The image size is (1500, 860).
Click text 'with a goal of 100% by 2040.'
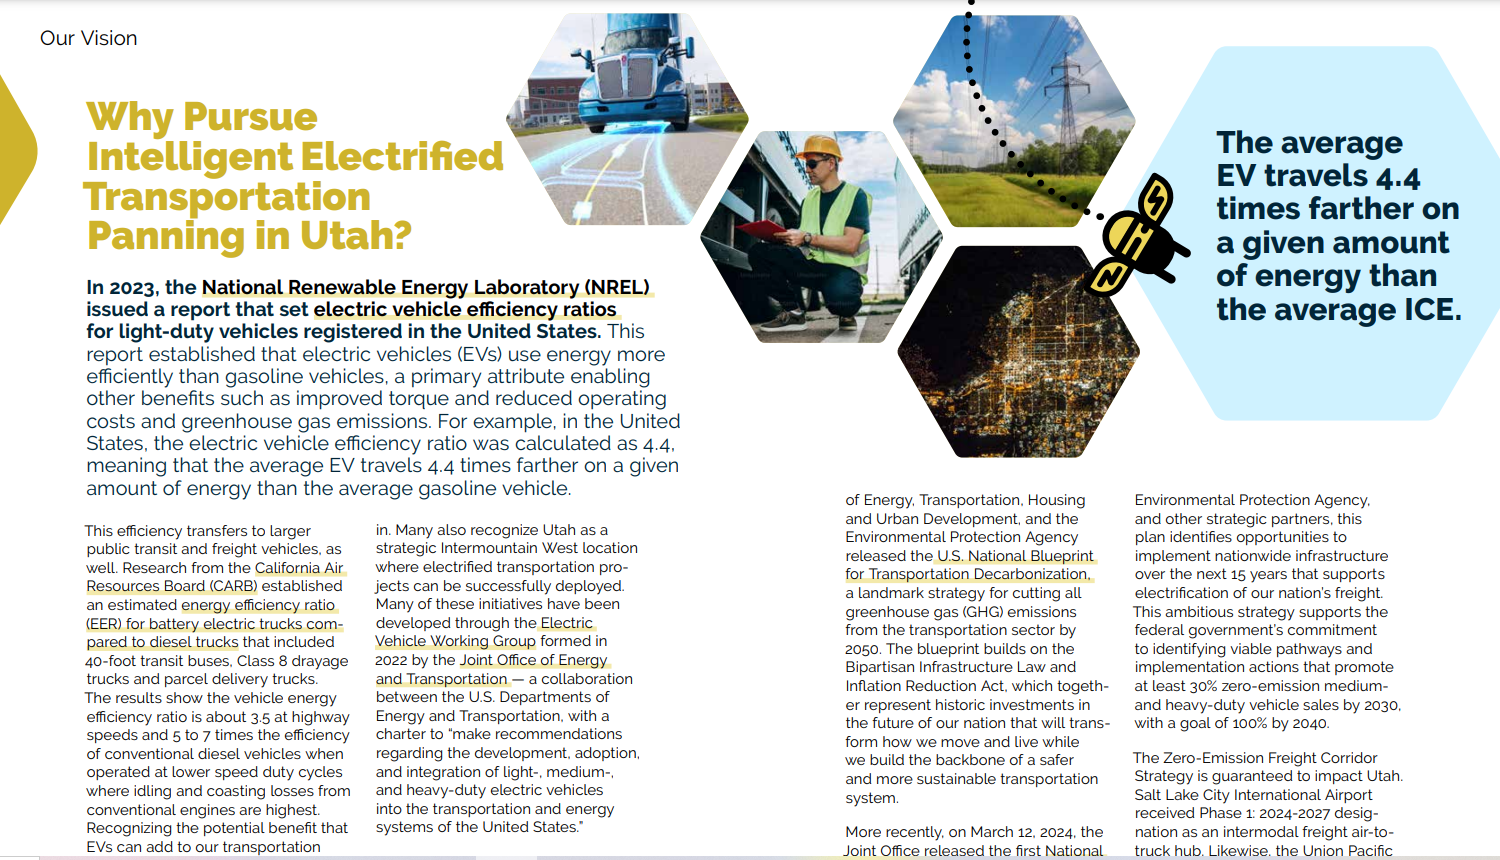(1231, 723)
